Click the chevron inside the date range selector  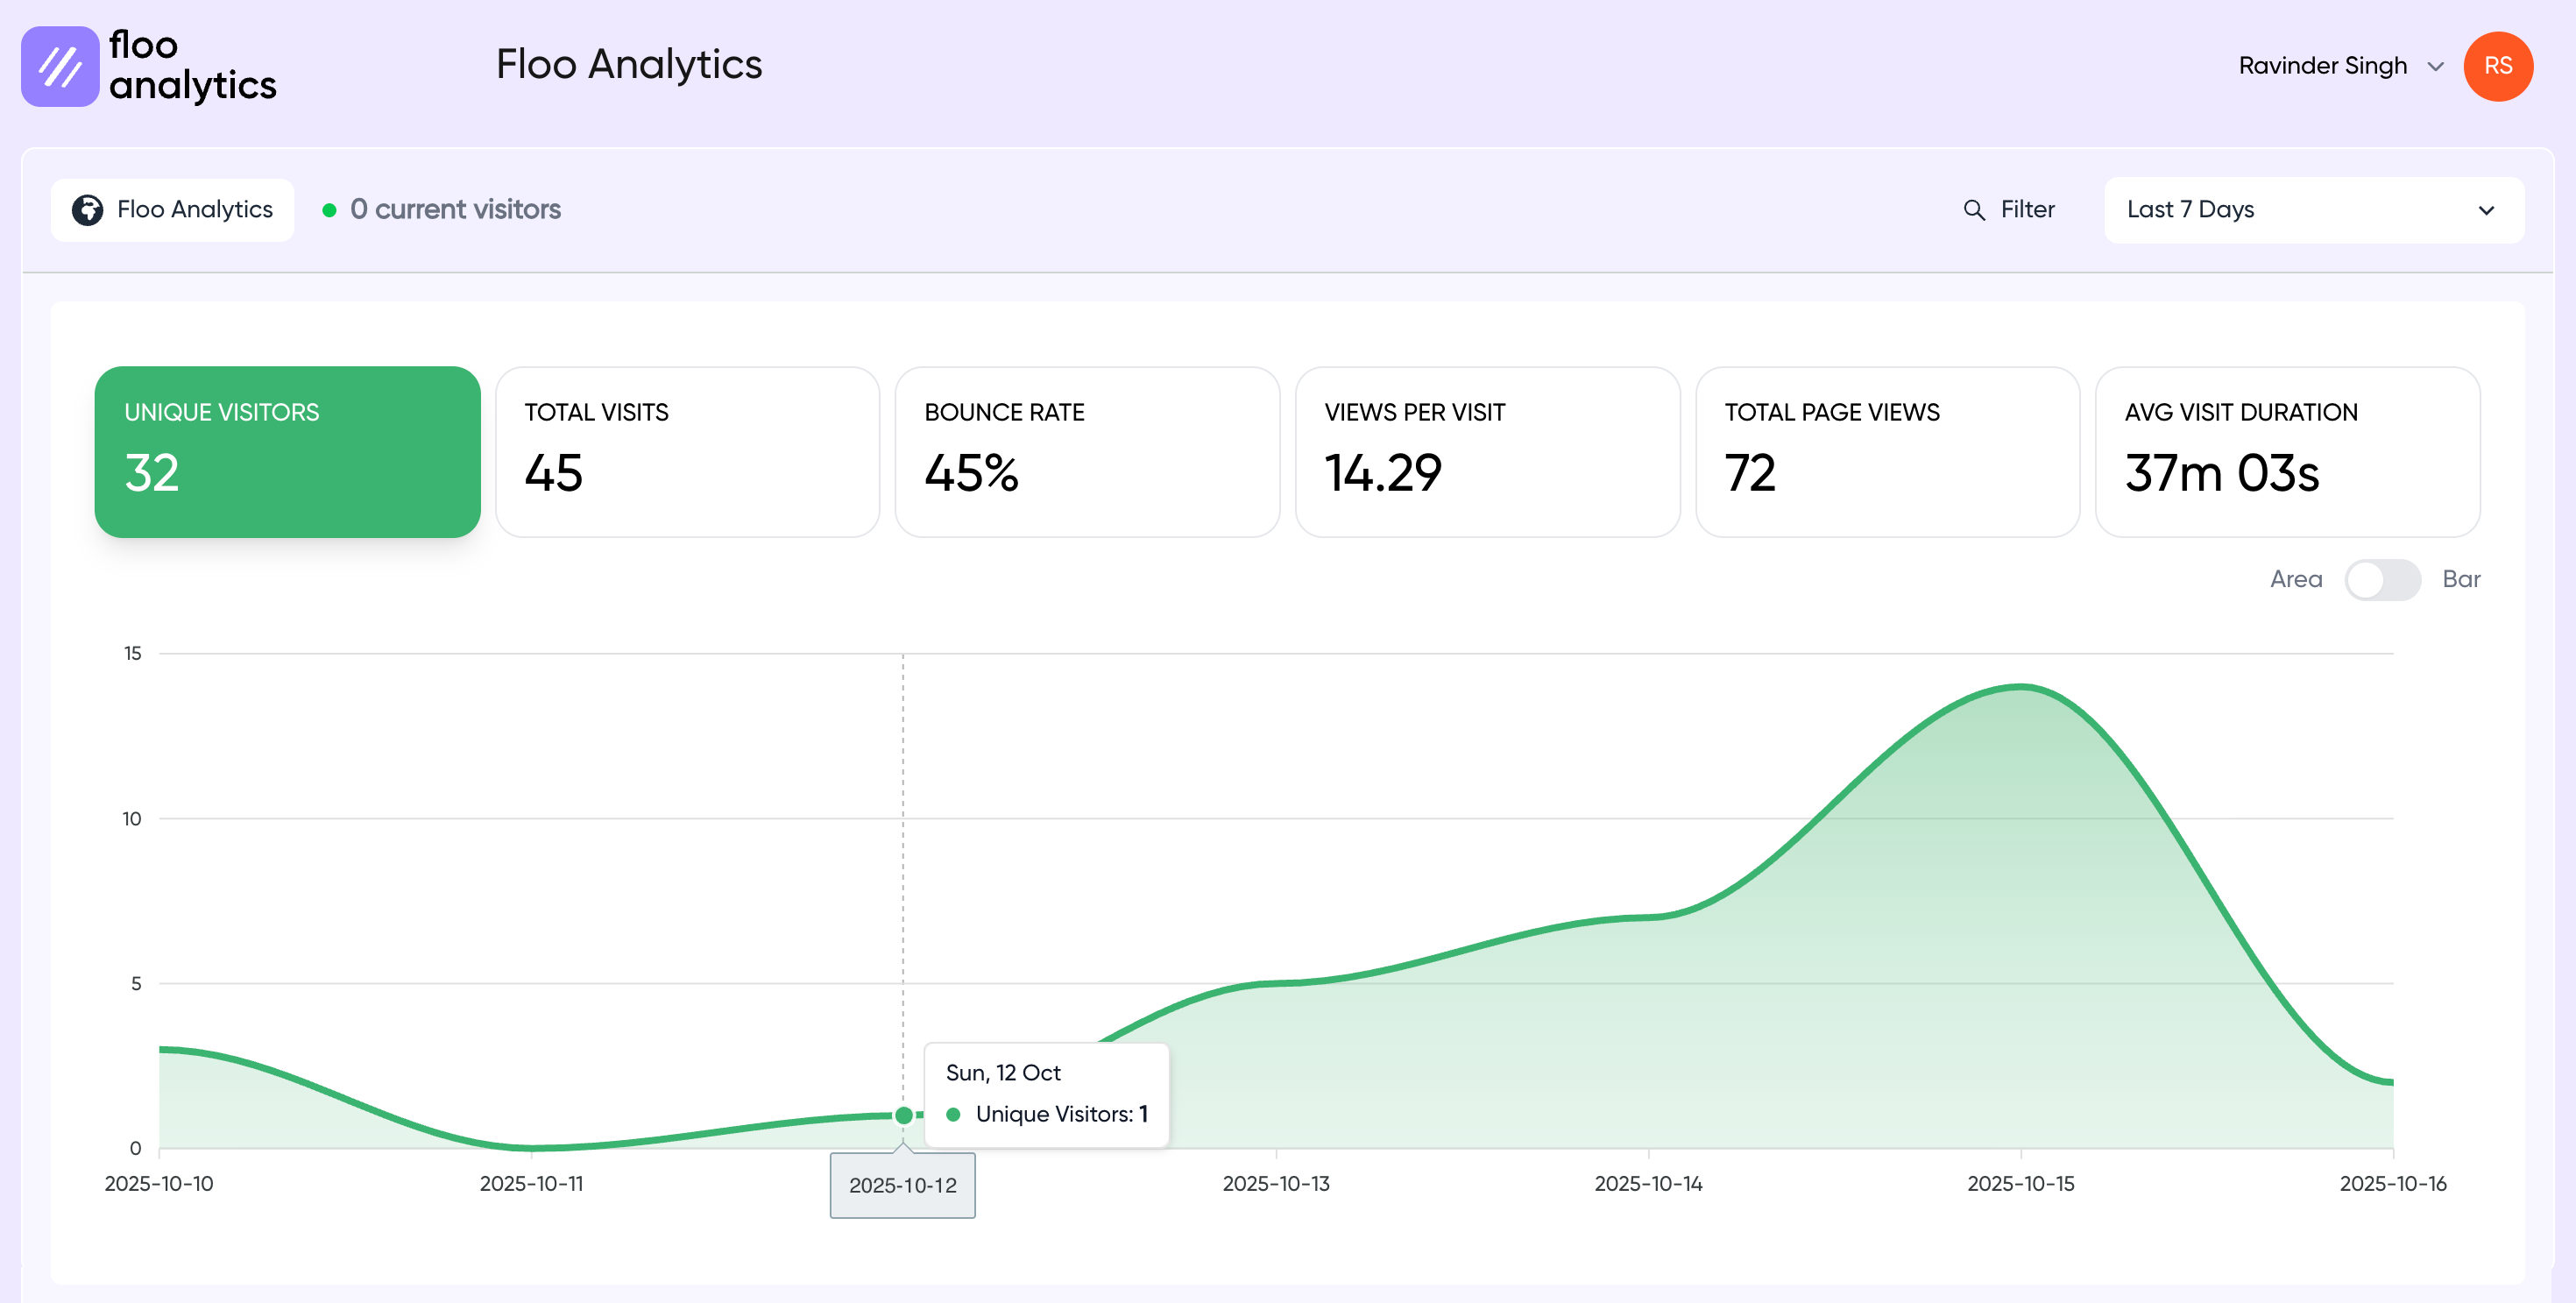(x=2486, y=211)
